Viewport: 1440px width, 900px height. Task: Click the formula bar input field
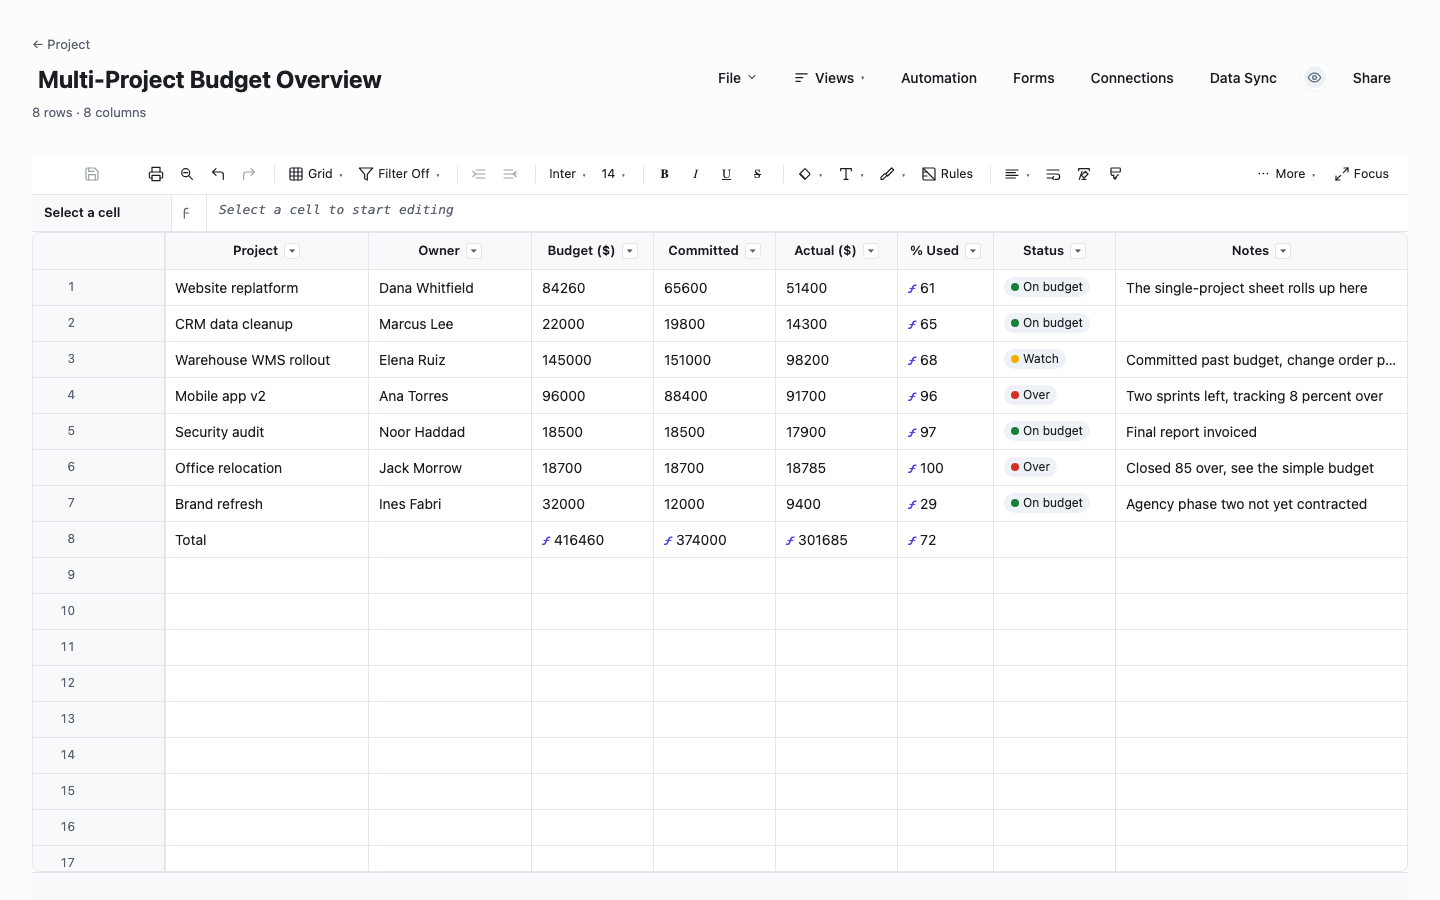click(807, 213)
